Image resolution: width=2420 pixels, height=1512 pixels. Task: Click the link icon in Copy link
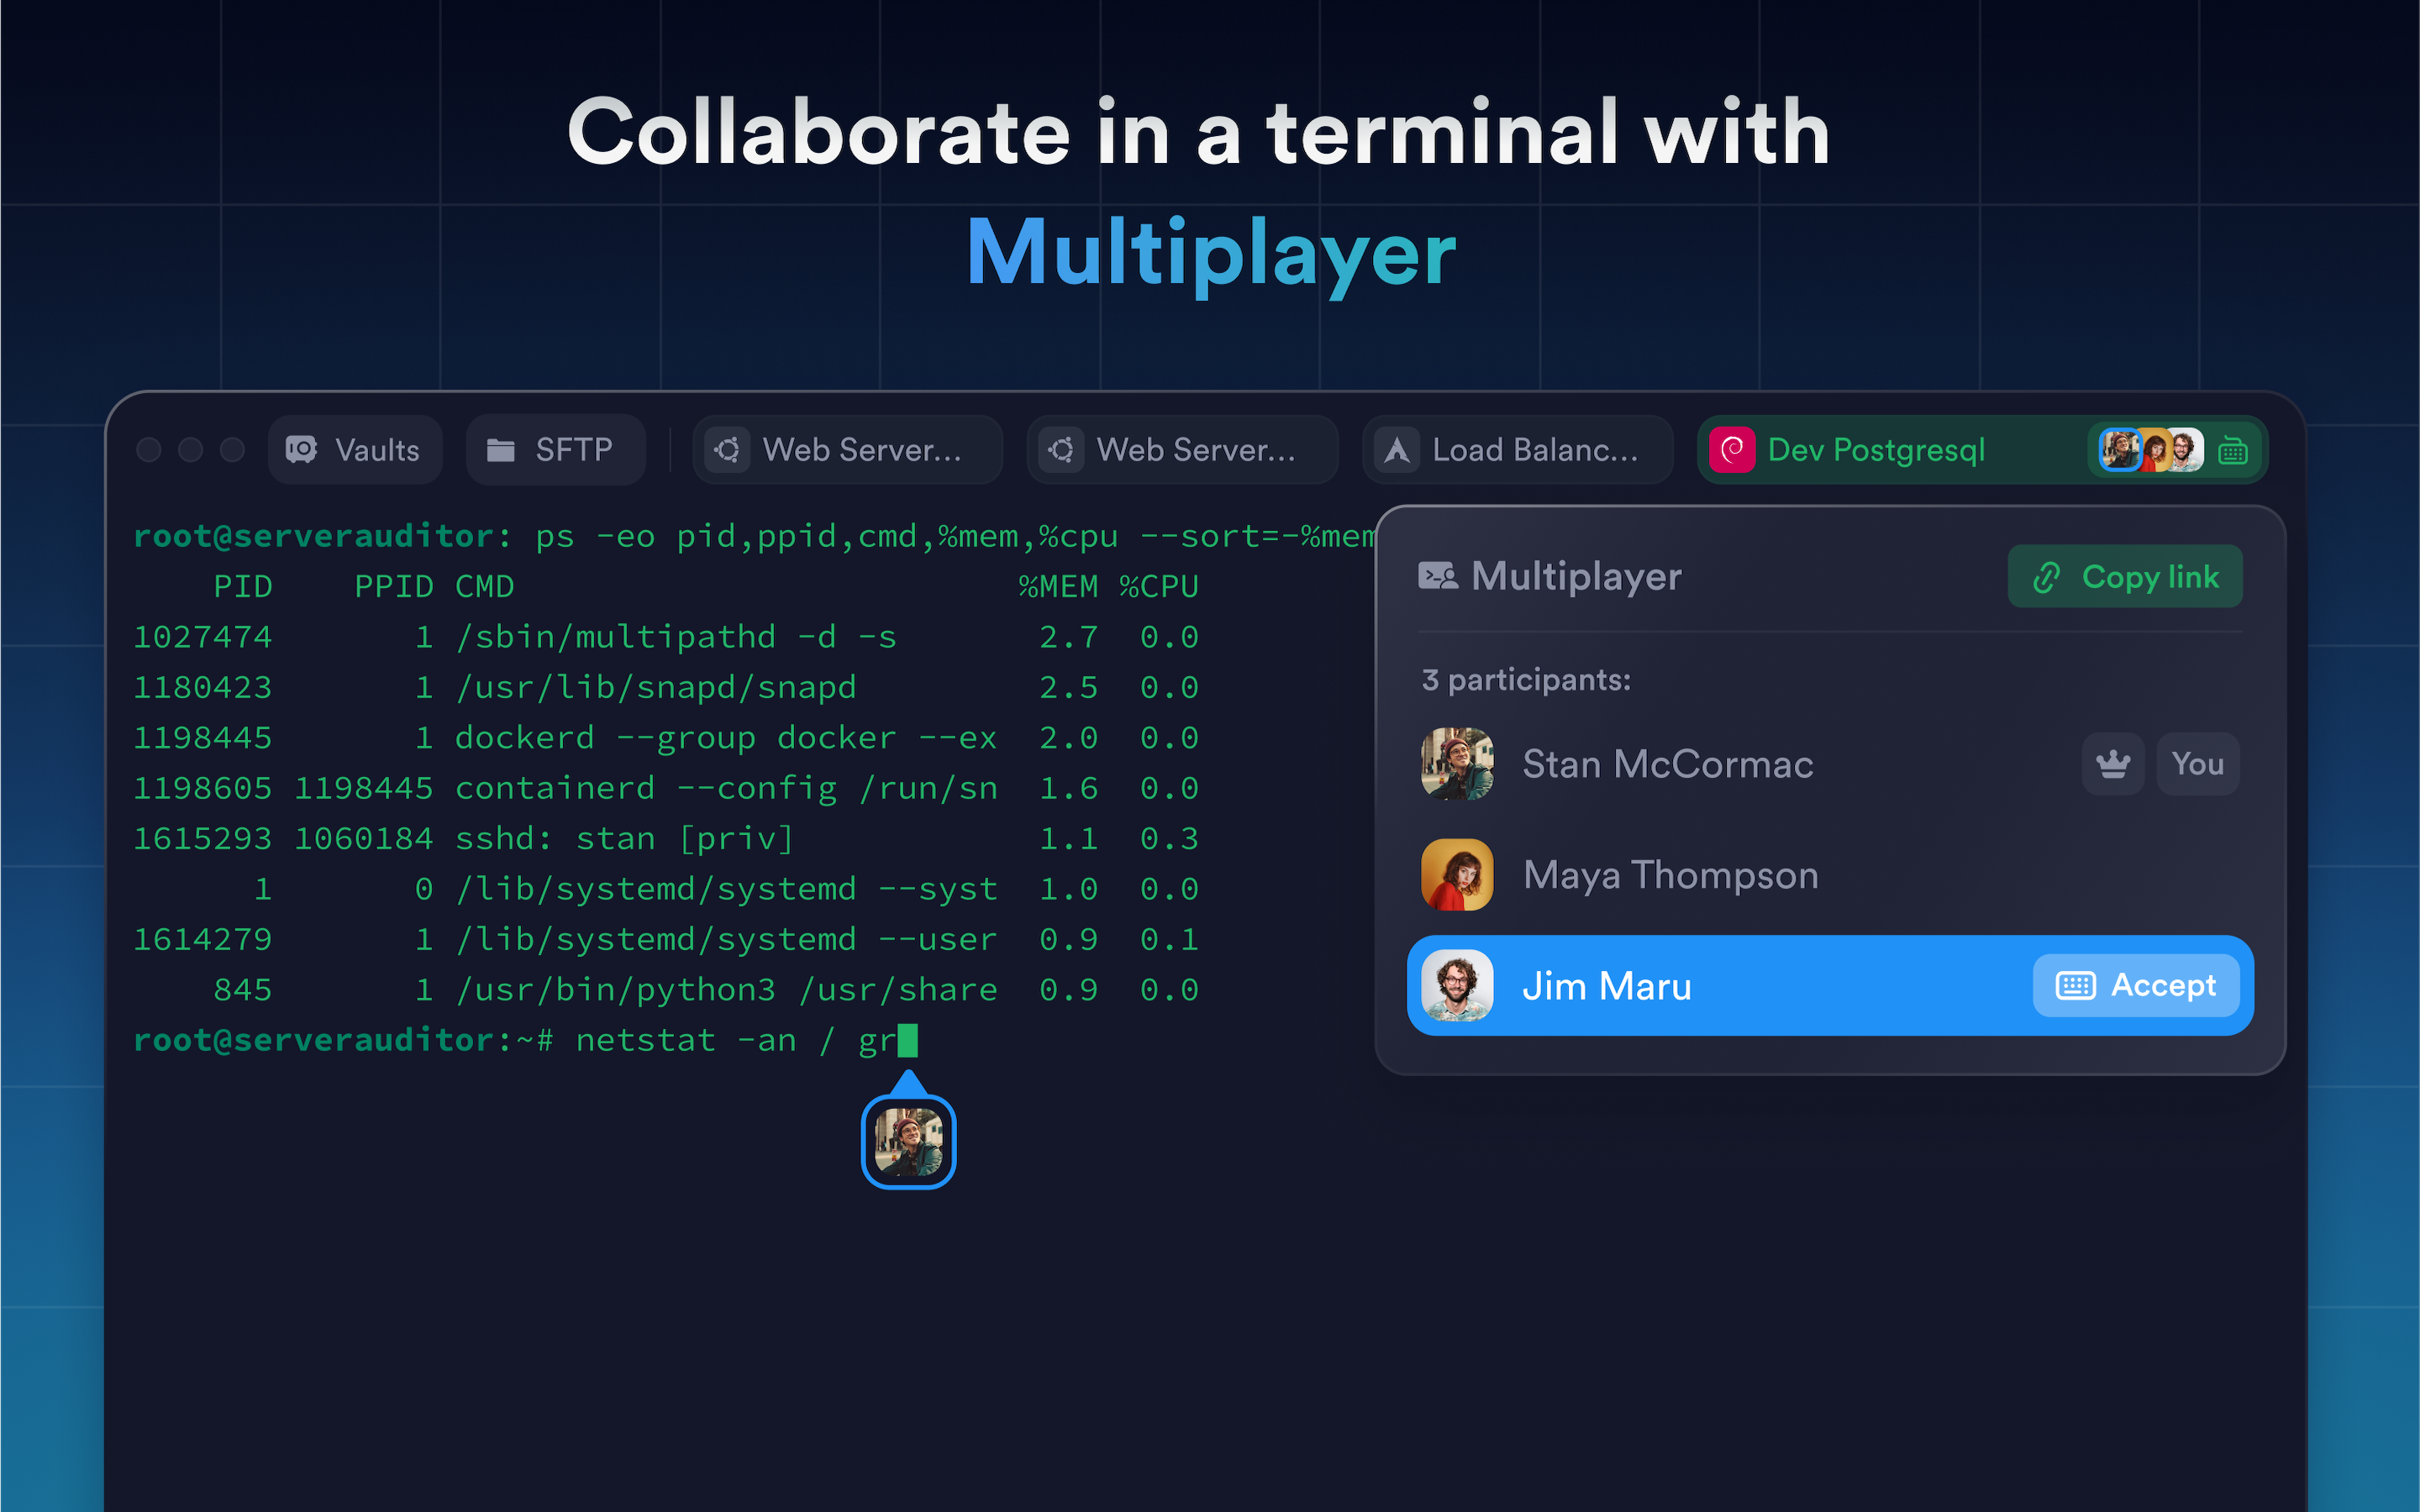click(2047, 577)
